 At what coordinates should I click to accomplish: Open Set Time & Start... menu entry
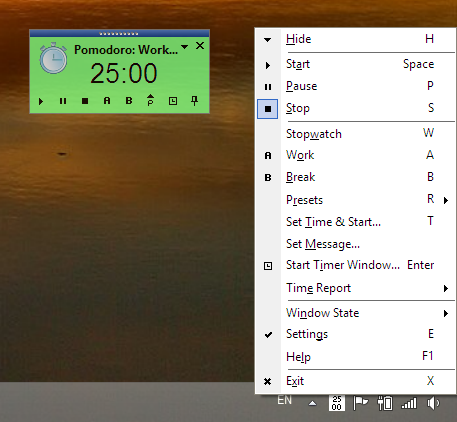coord(356,222)
